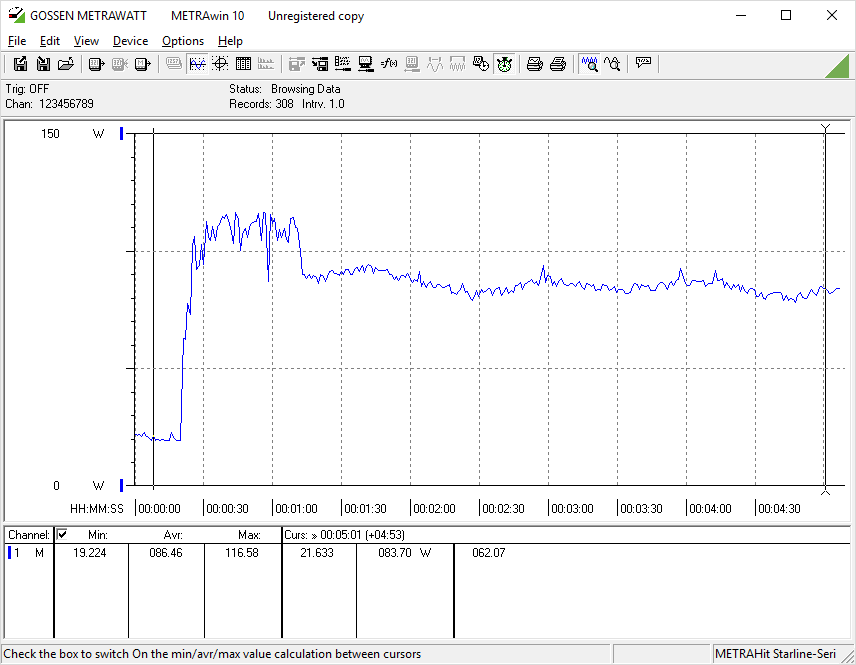Click the Max value 116.58
This screenshot has width=856, height=665.
(x=242, y=553)
